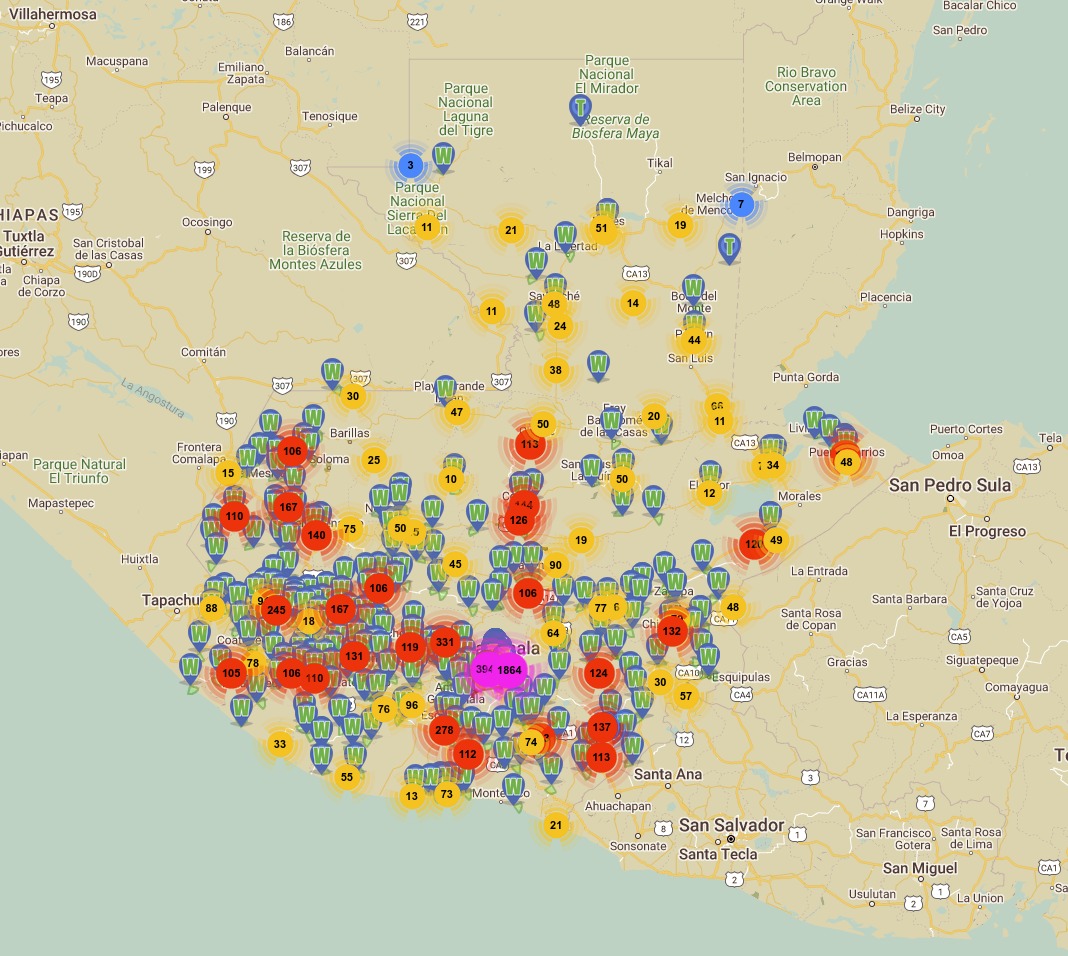Expand the yellow 57 cluster near Esquipulas
Viewport: 1068px width, 956px height.
pos(686,696)
